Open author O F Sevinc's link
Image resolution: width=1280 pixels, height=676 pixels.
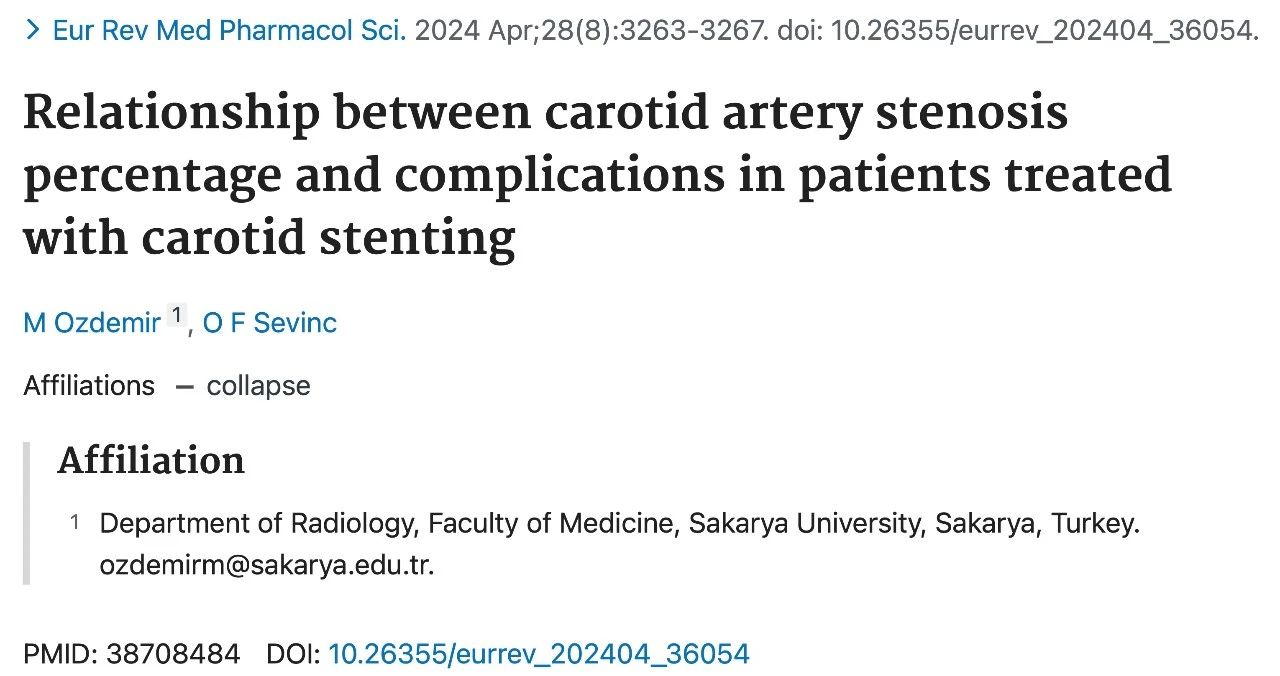click(270, 323)
